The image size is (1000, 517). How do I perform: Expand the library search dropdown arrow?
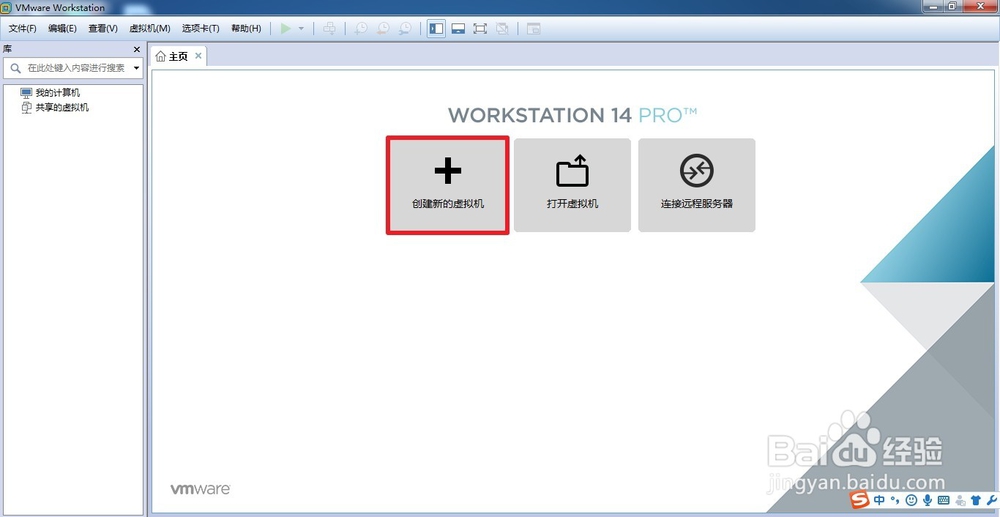[136, 68]
